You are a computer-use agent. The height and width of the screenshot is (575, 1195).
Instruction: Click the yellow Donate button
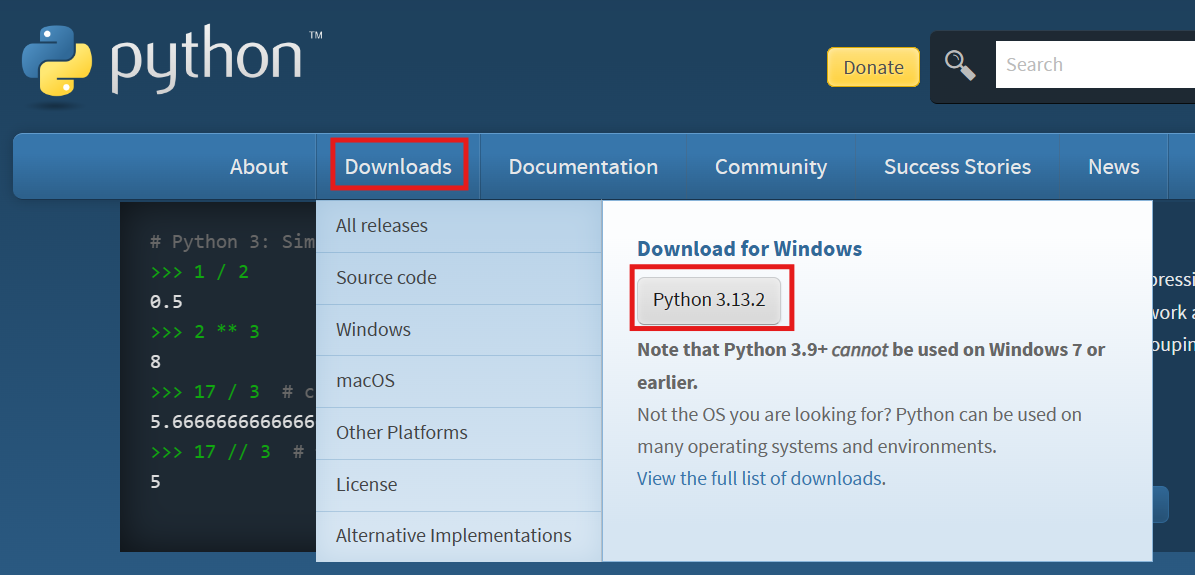tap(873, 67)
